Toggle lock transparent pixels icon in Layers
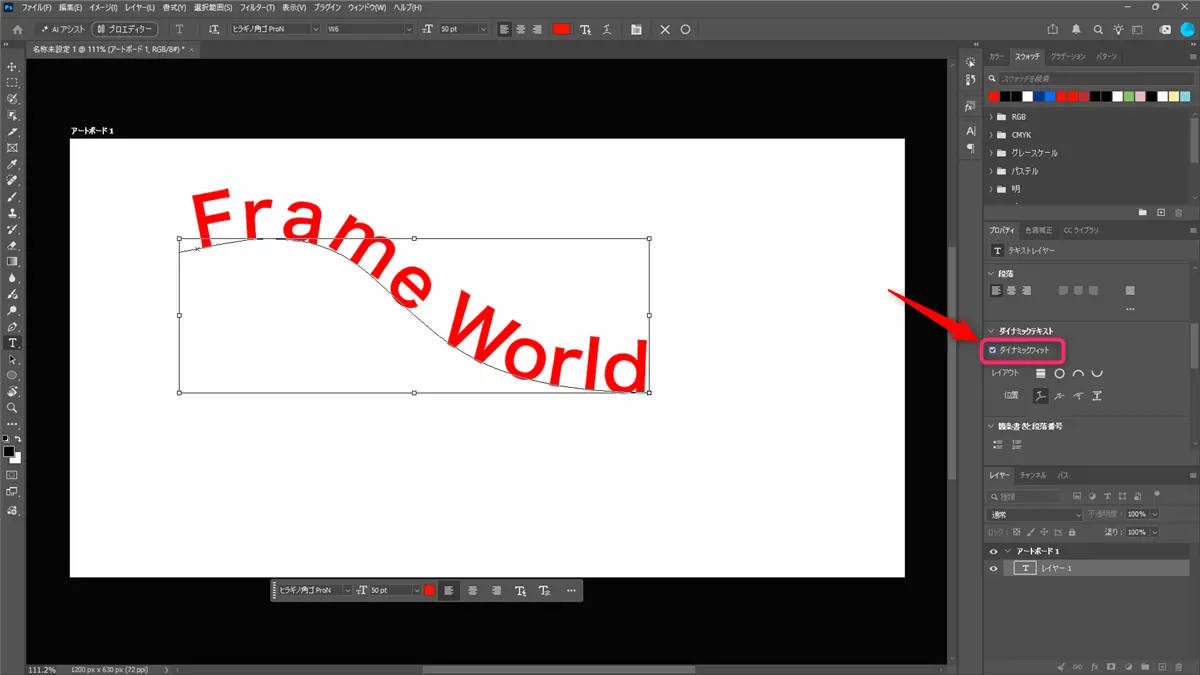 click(x=1017, y=532)
